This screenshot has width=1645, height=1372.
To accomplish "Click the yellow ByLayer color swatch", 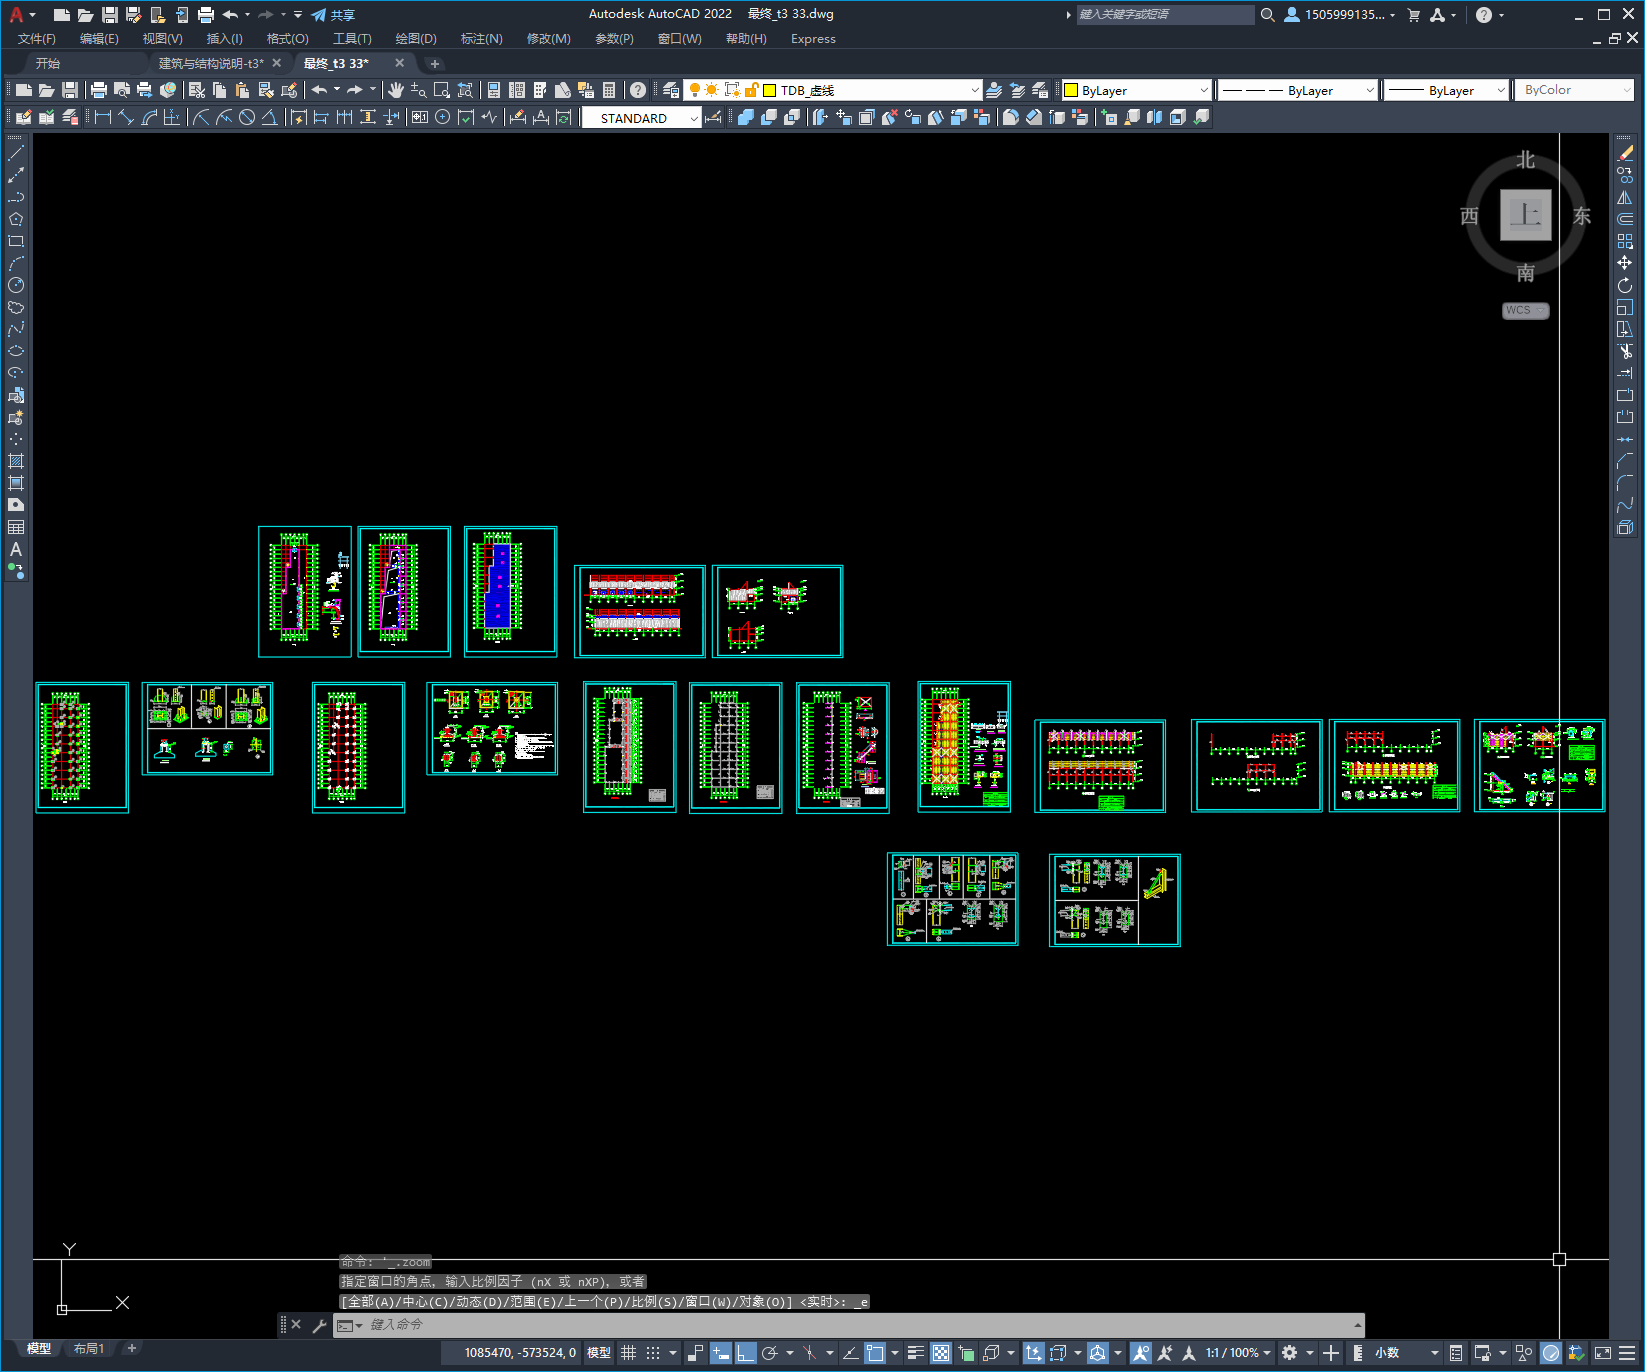I will (x=1071, y=90).
